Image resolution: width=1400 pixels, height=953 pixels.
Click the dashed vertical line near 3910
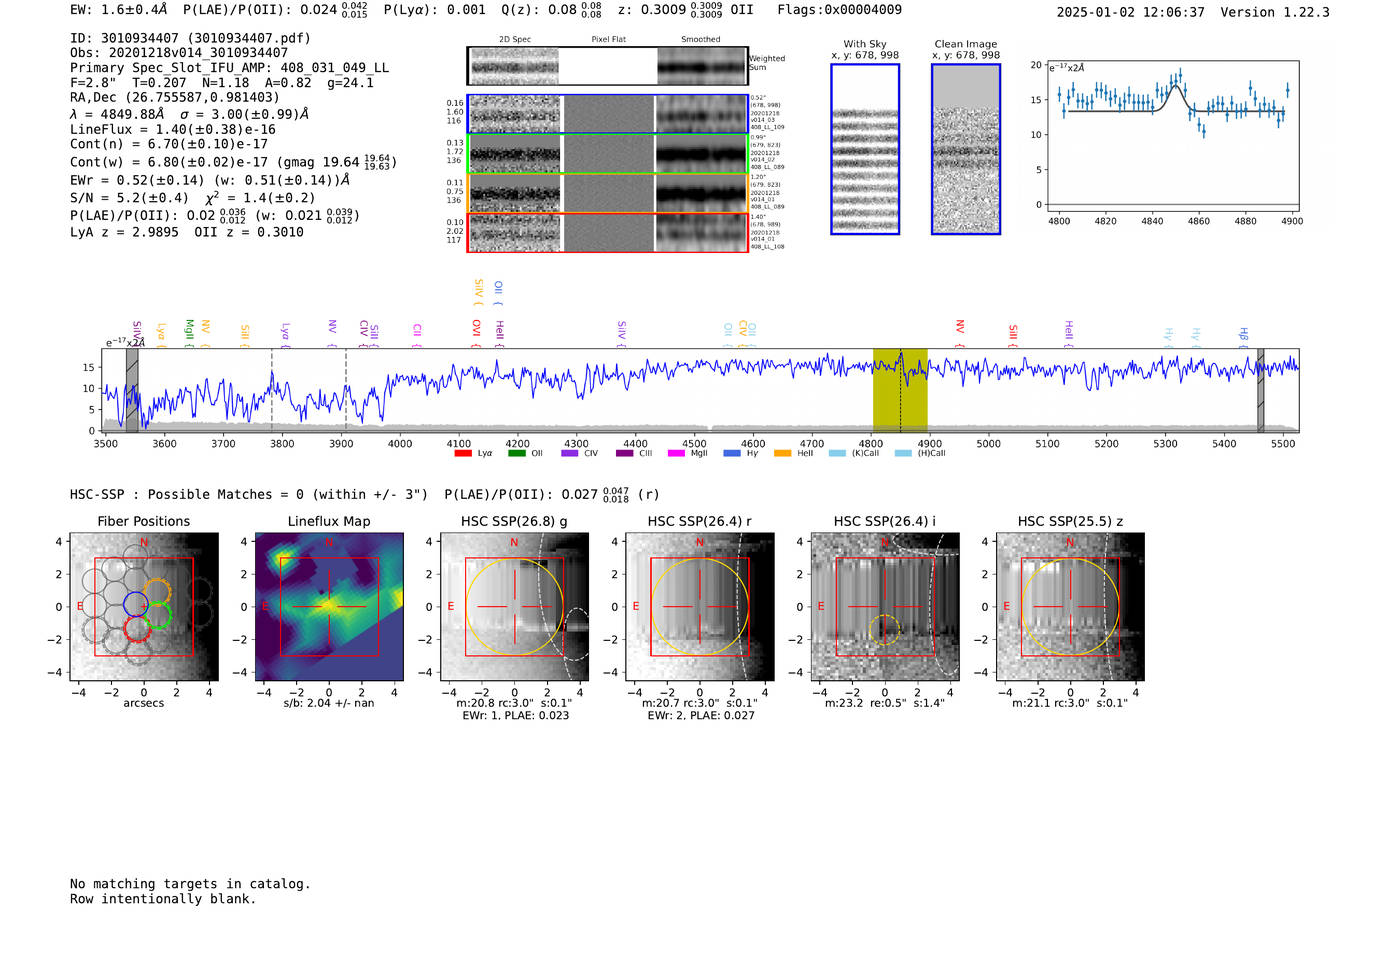(346, 390)
